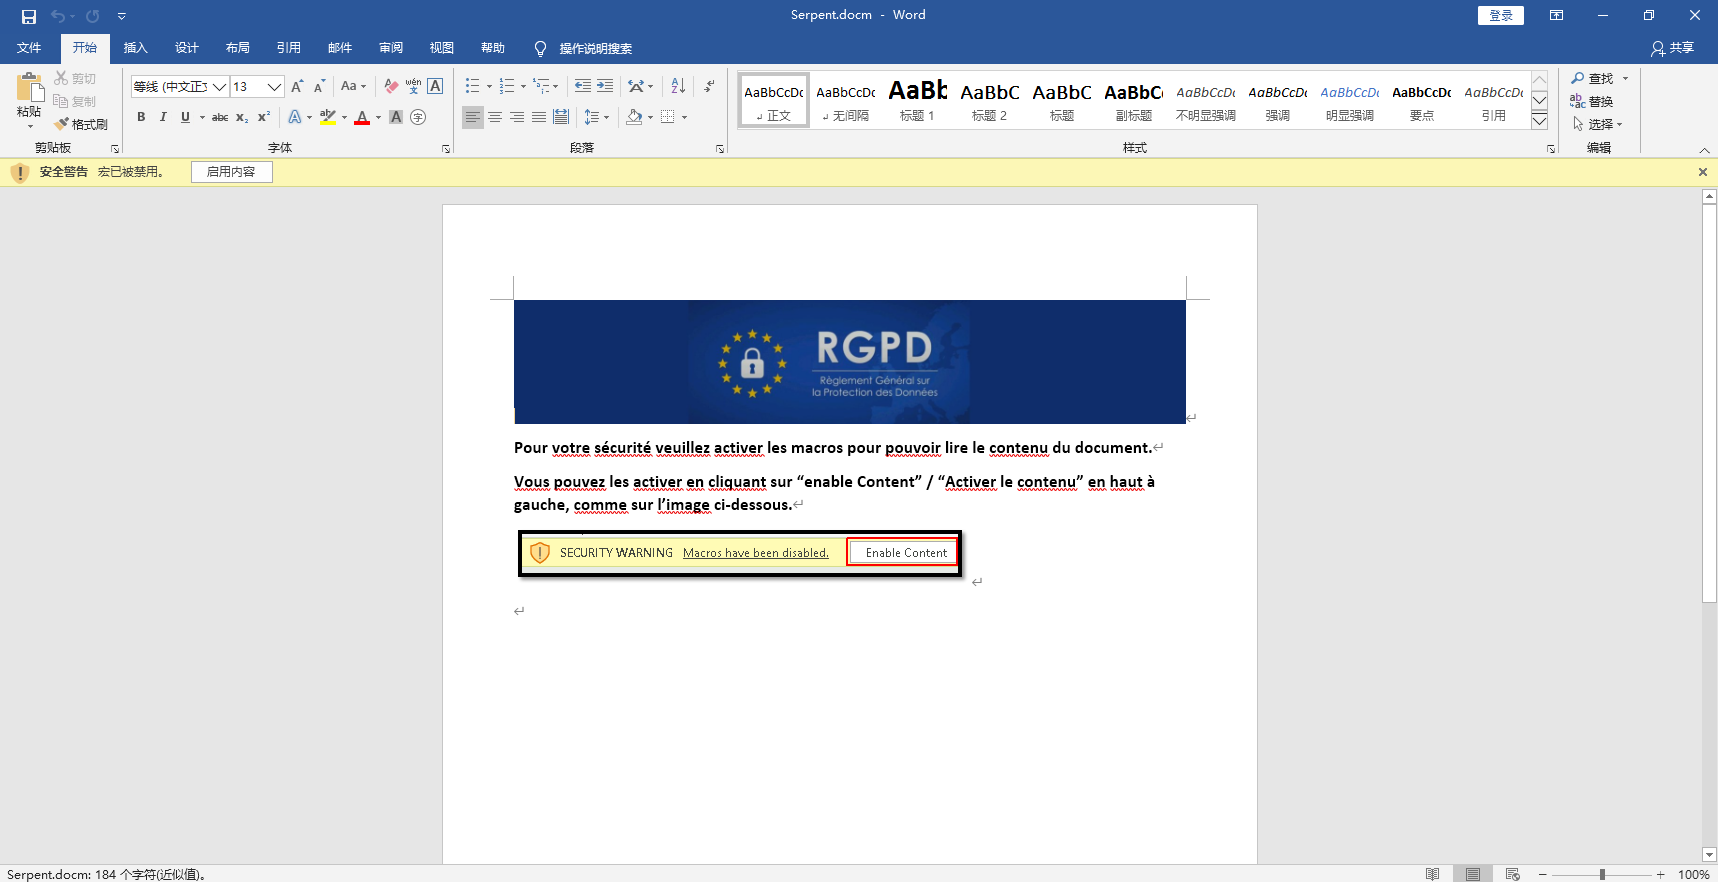The image size is (1718, 882).
Task: Expand the numbering list dropdown
Action: (x=523, y=87)
